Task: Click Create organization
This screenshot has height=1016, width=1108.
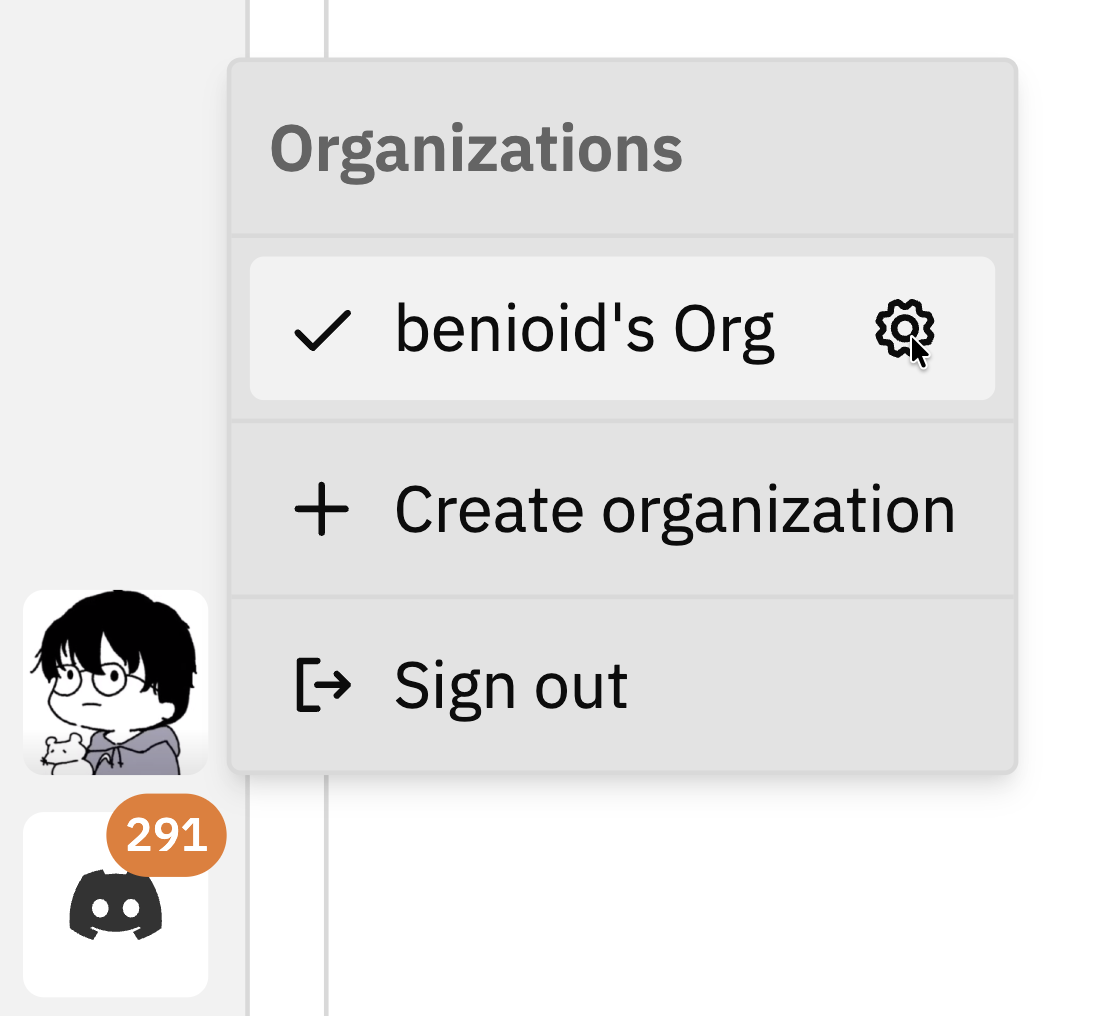Action: 676,508
